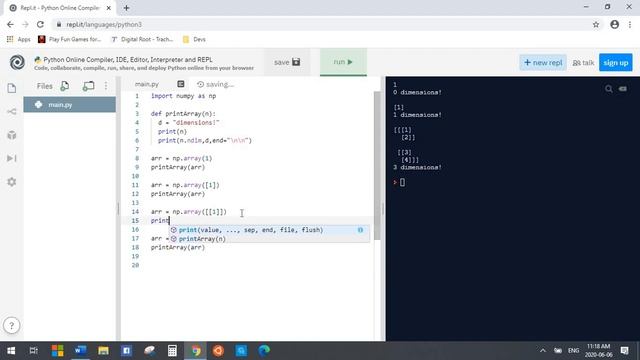640x360 pixels.
Task: Open Calculator from taskbar
Action: point(172,351)
